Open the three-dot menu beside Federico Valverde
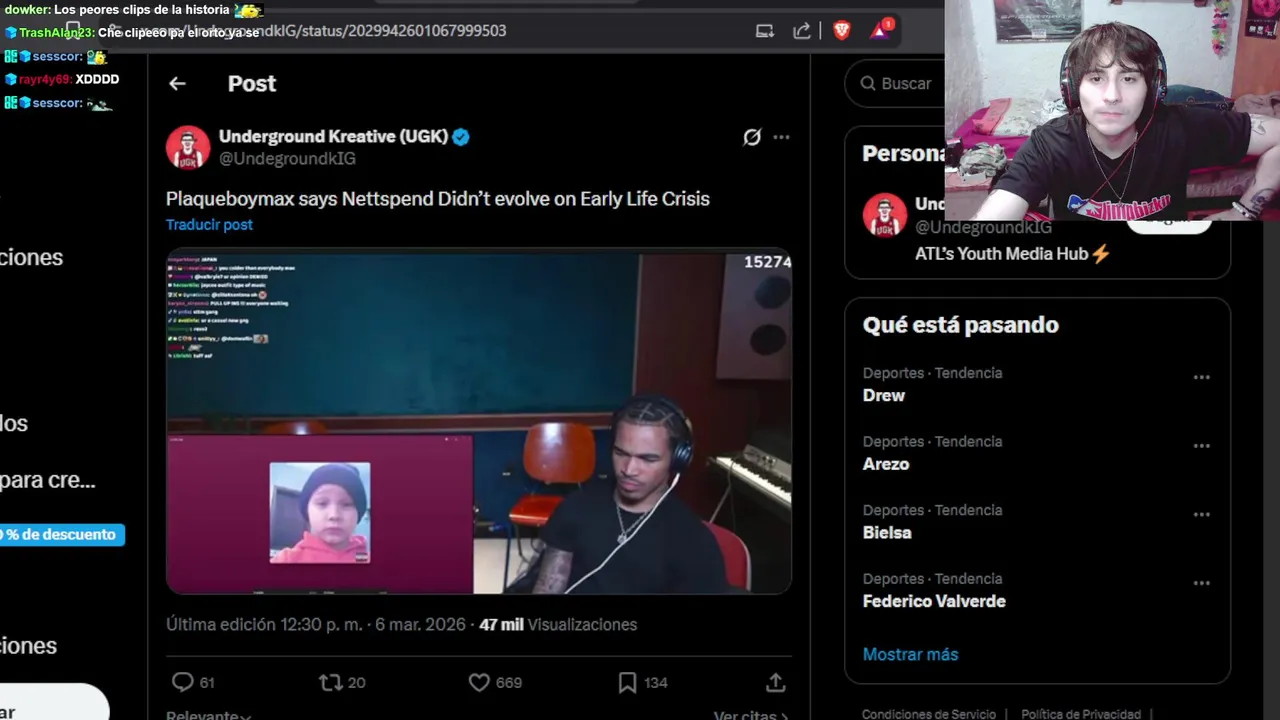Viewport: 1280px width, 720px height. (x=1202, y=583)
